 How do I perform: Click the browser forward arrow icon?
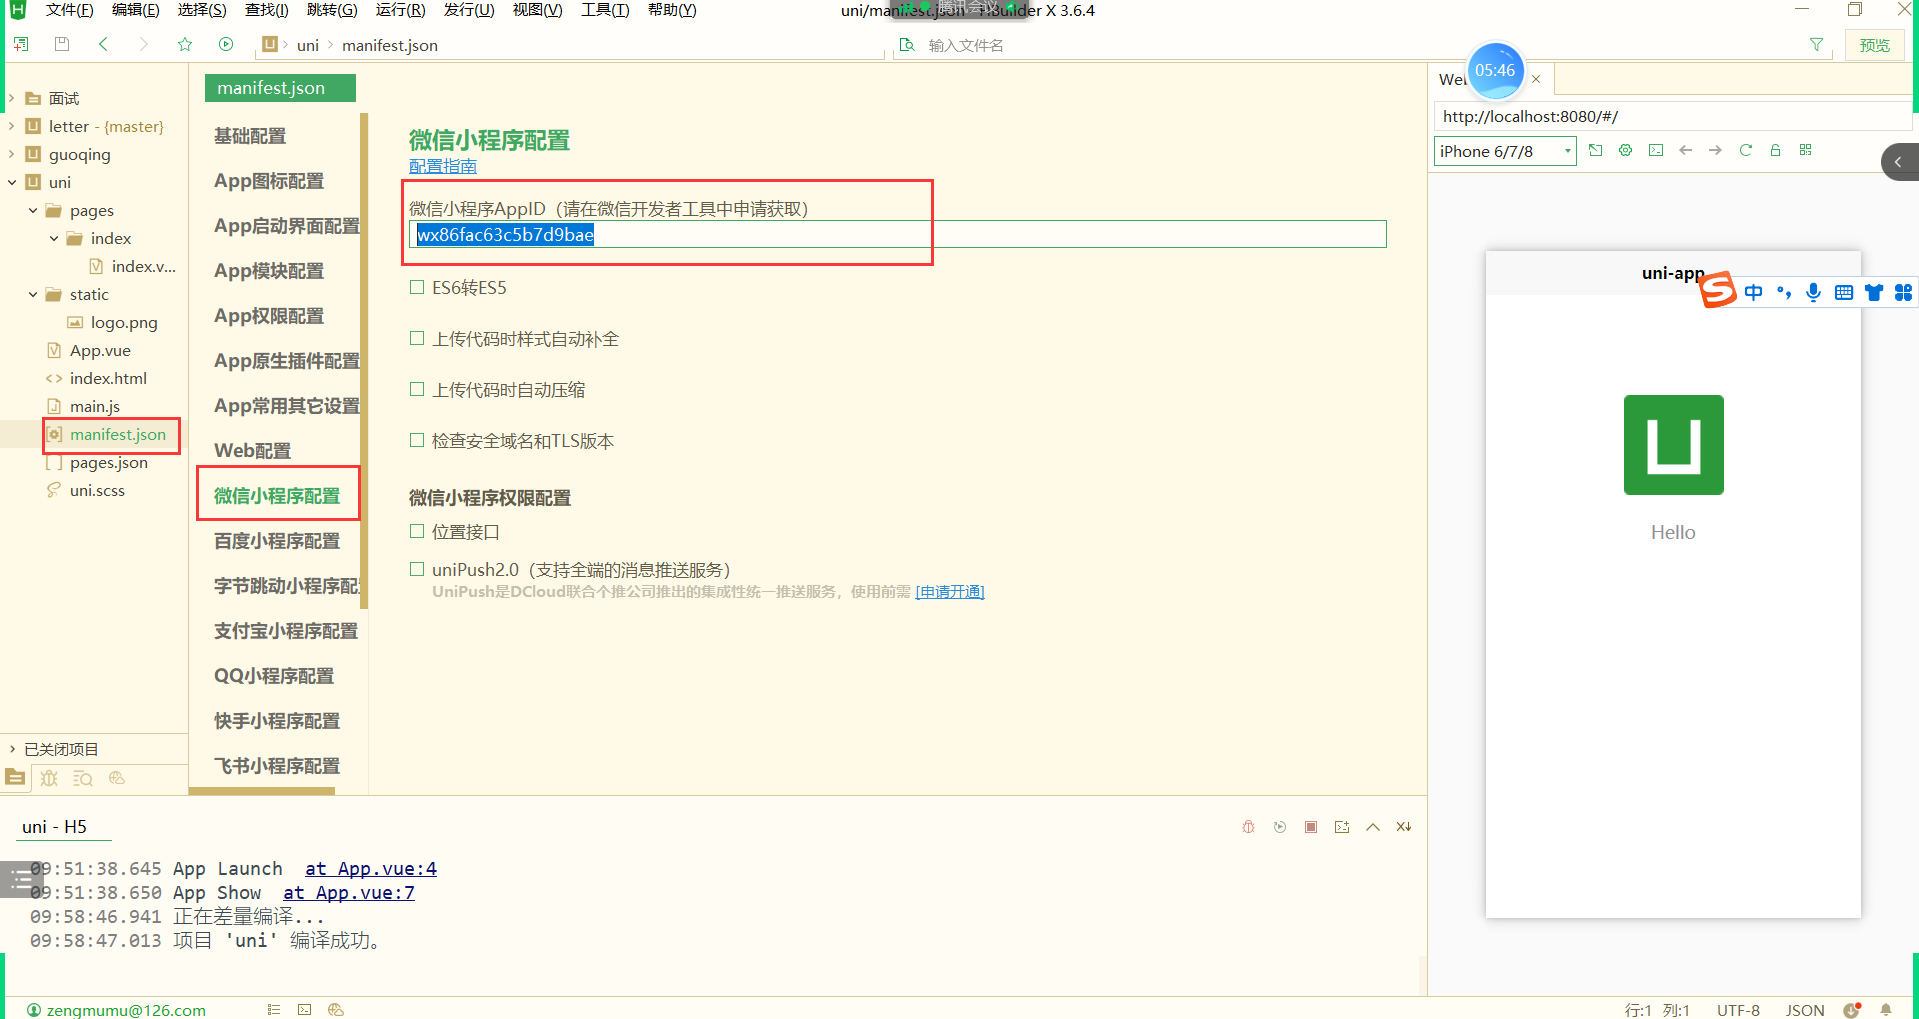(x=1716, y=150)
